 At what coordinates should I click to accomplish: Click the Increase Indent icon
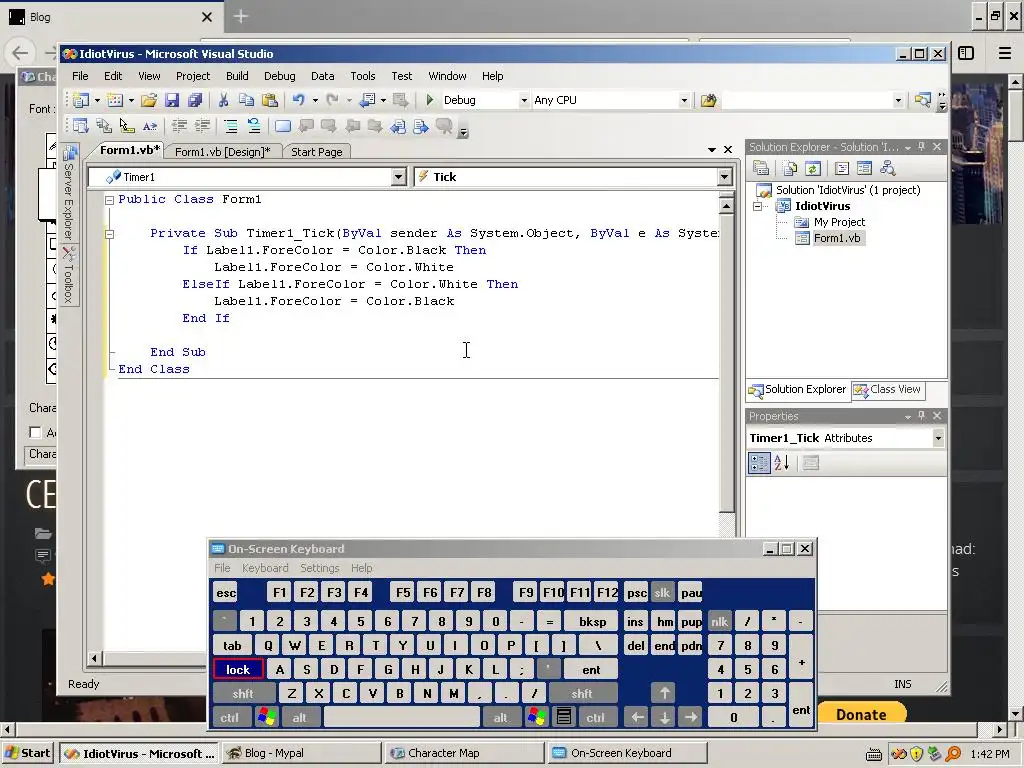tap(202, 126)
